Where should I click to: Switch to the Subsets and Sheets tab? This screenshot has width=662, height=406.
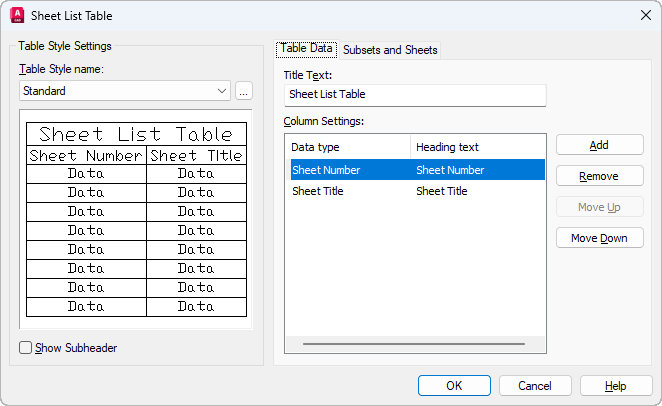(x=390, y=50)
